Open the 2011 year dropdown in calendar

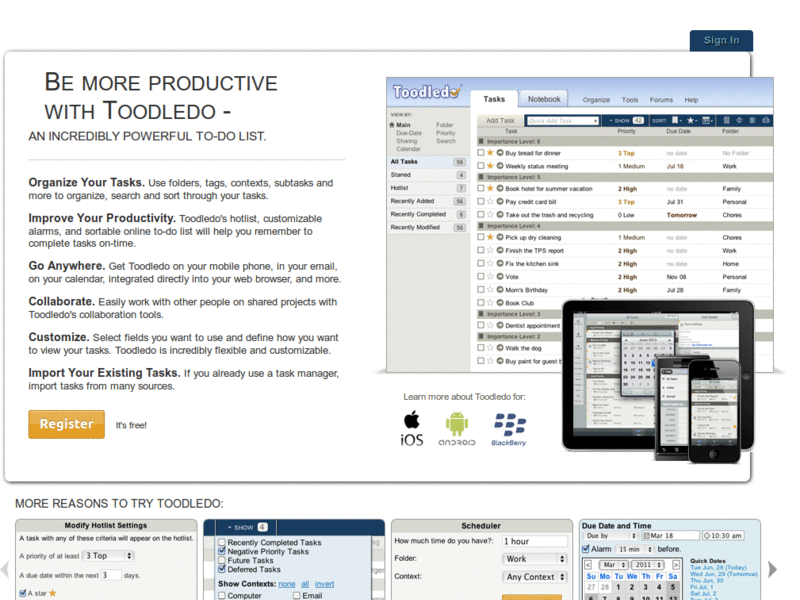pyautogui.click(x=647, y=565)
